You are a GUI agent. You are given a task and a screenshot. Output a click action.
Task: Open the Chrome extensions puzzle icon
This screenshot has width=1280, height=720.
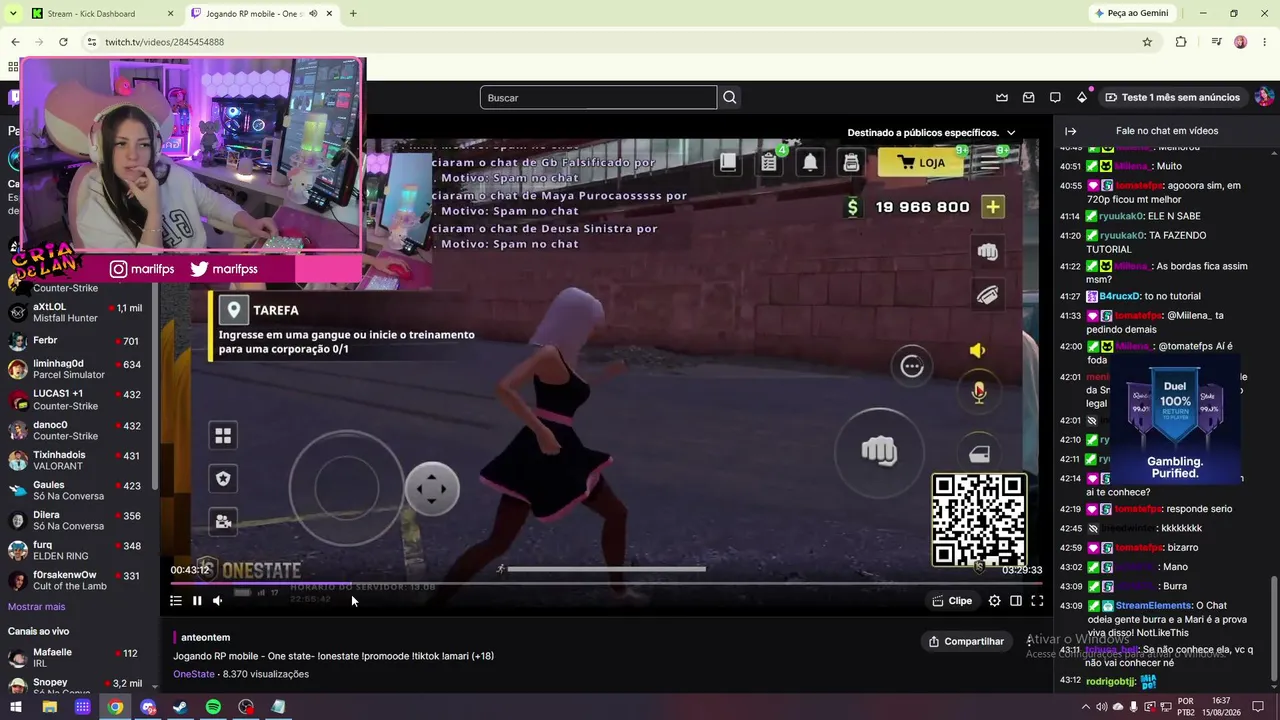[x=1181, y=42]
